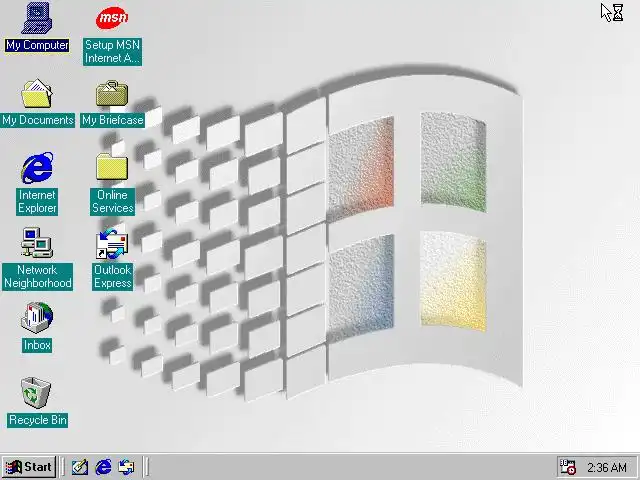Screen dimensions: 640x480
Task: Click the Task Scheduler tray icon
Action: click(x=567, y=467)
